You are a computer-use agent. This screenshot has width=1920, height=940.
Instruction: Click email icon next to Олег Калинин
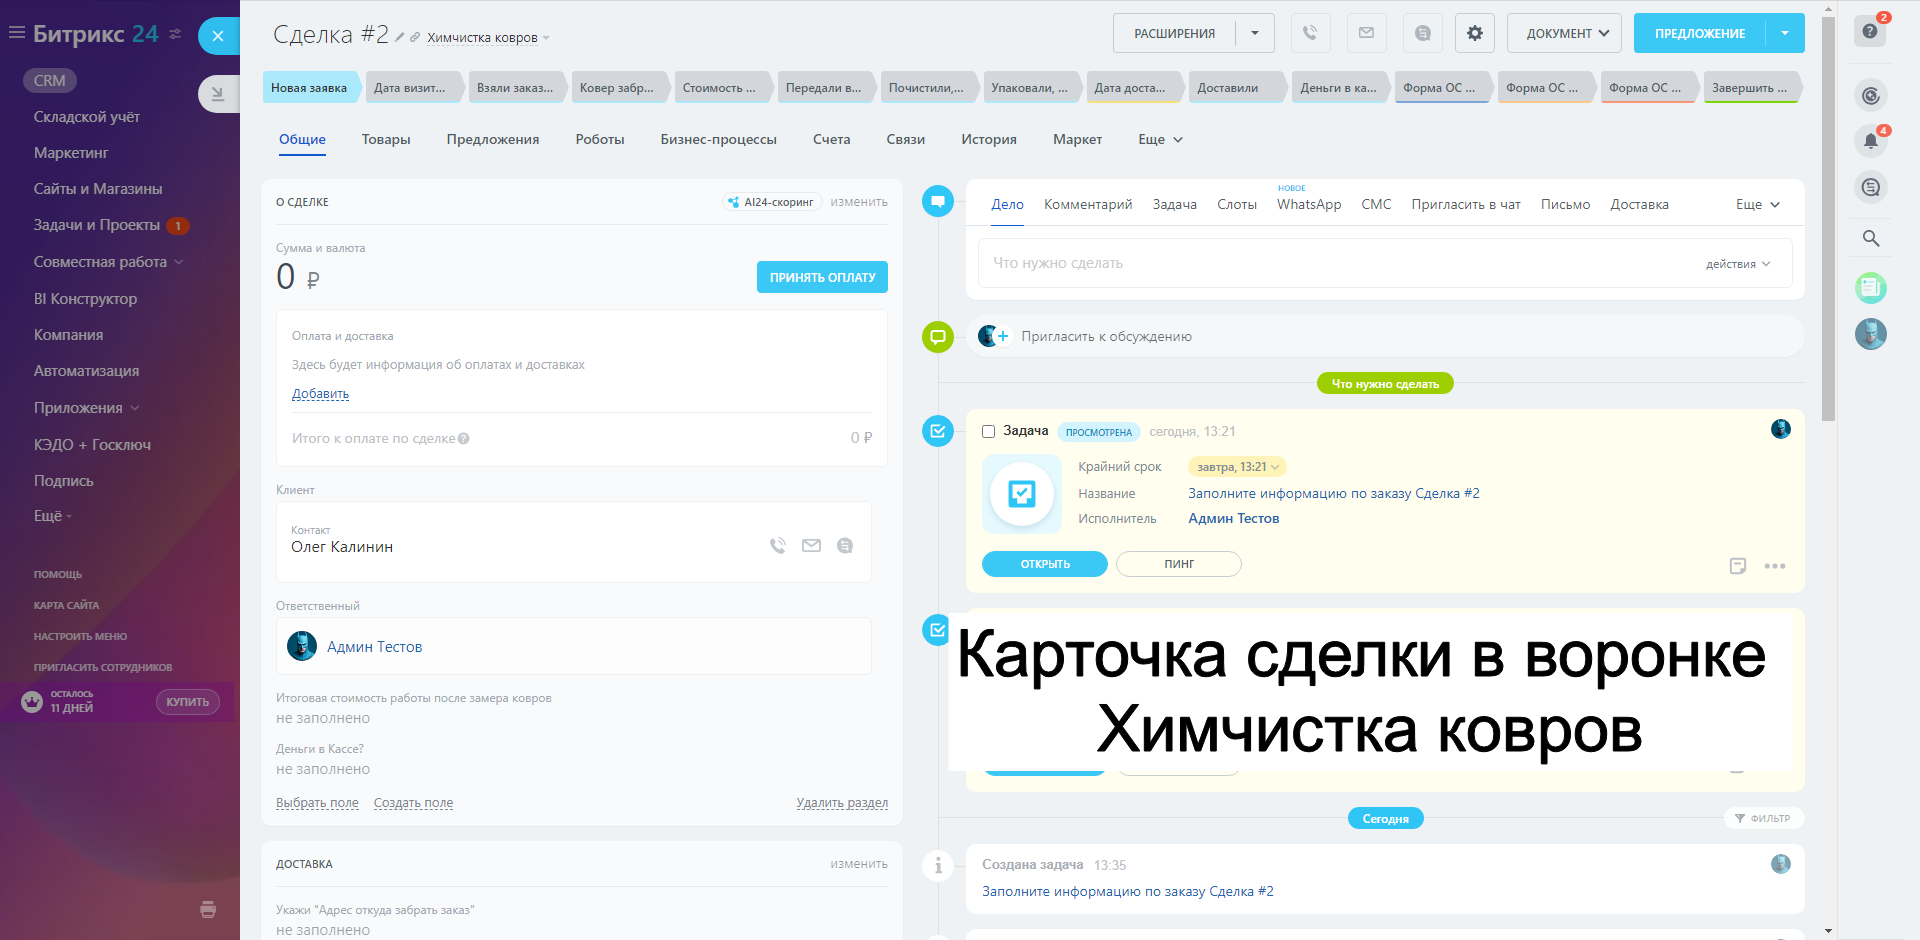click(x=811, y=546)
